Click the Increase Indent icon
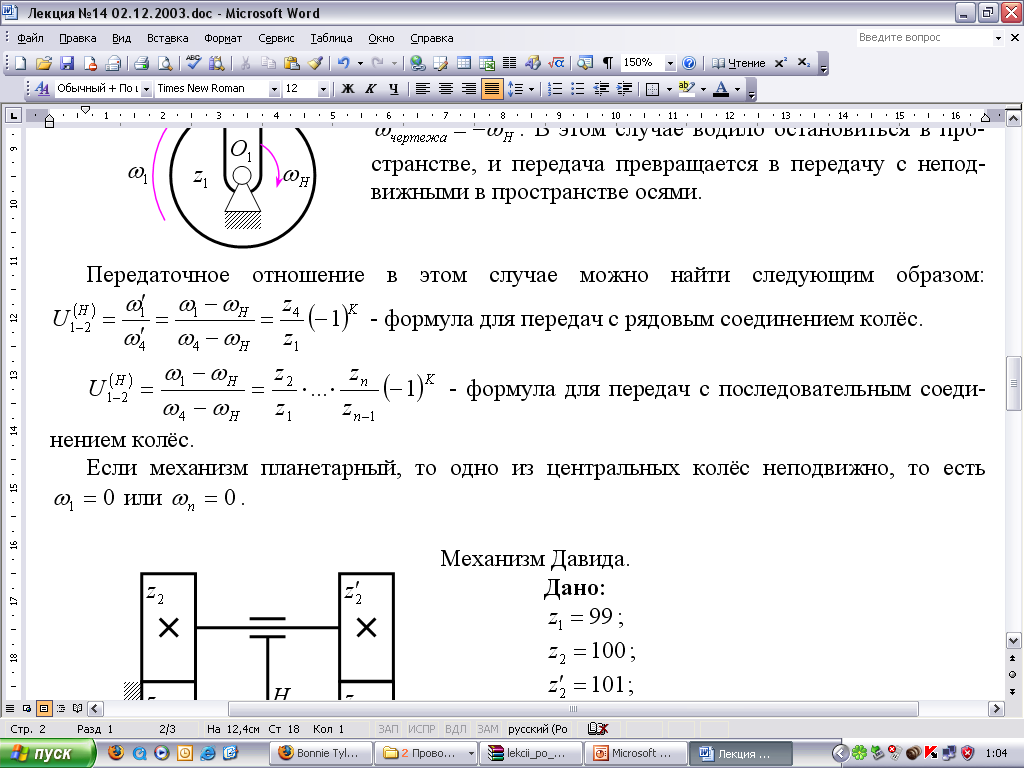This screenshot has width=1024, height=768. [624, 89]
